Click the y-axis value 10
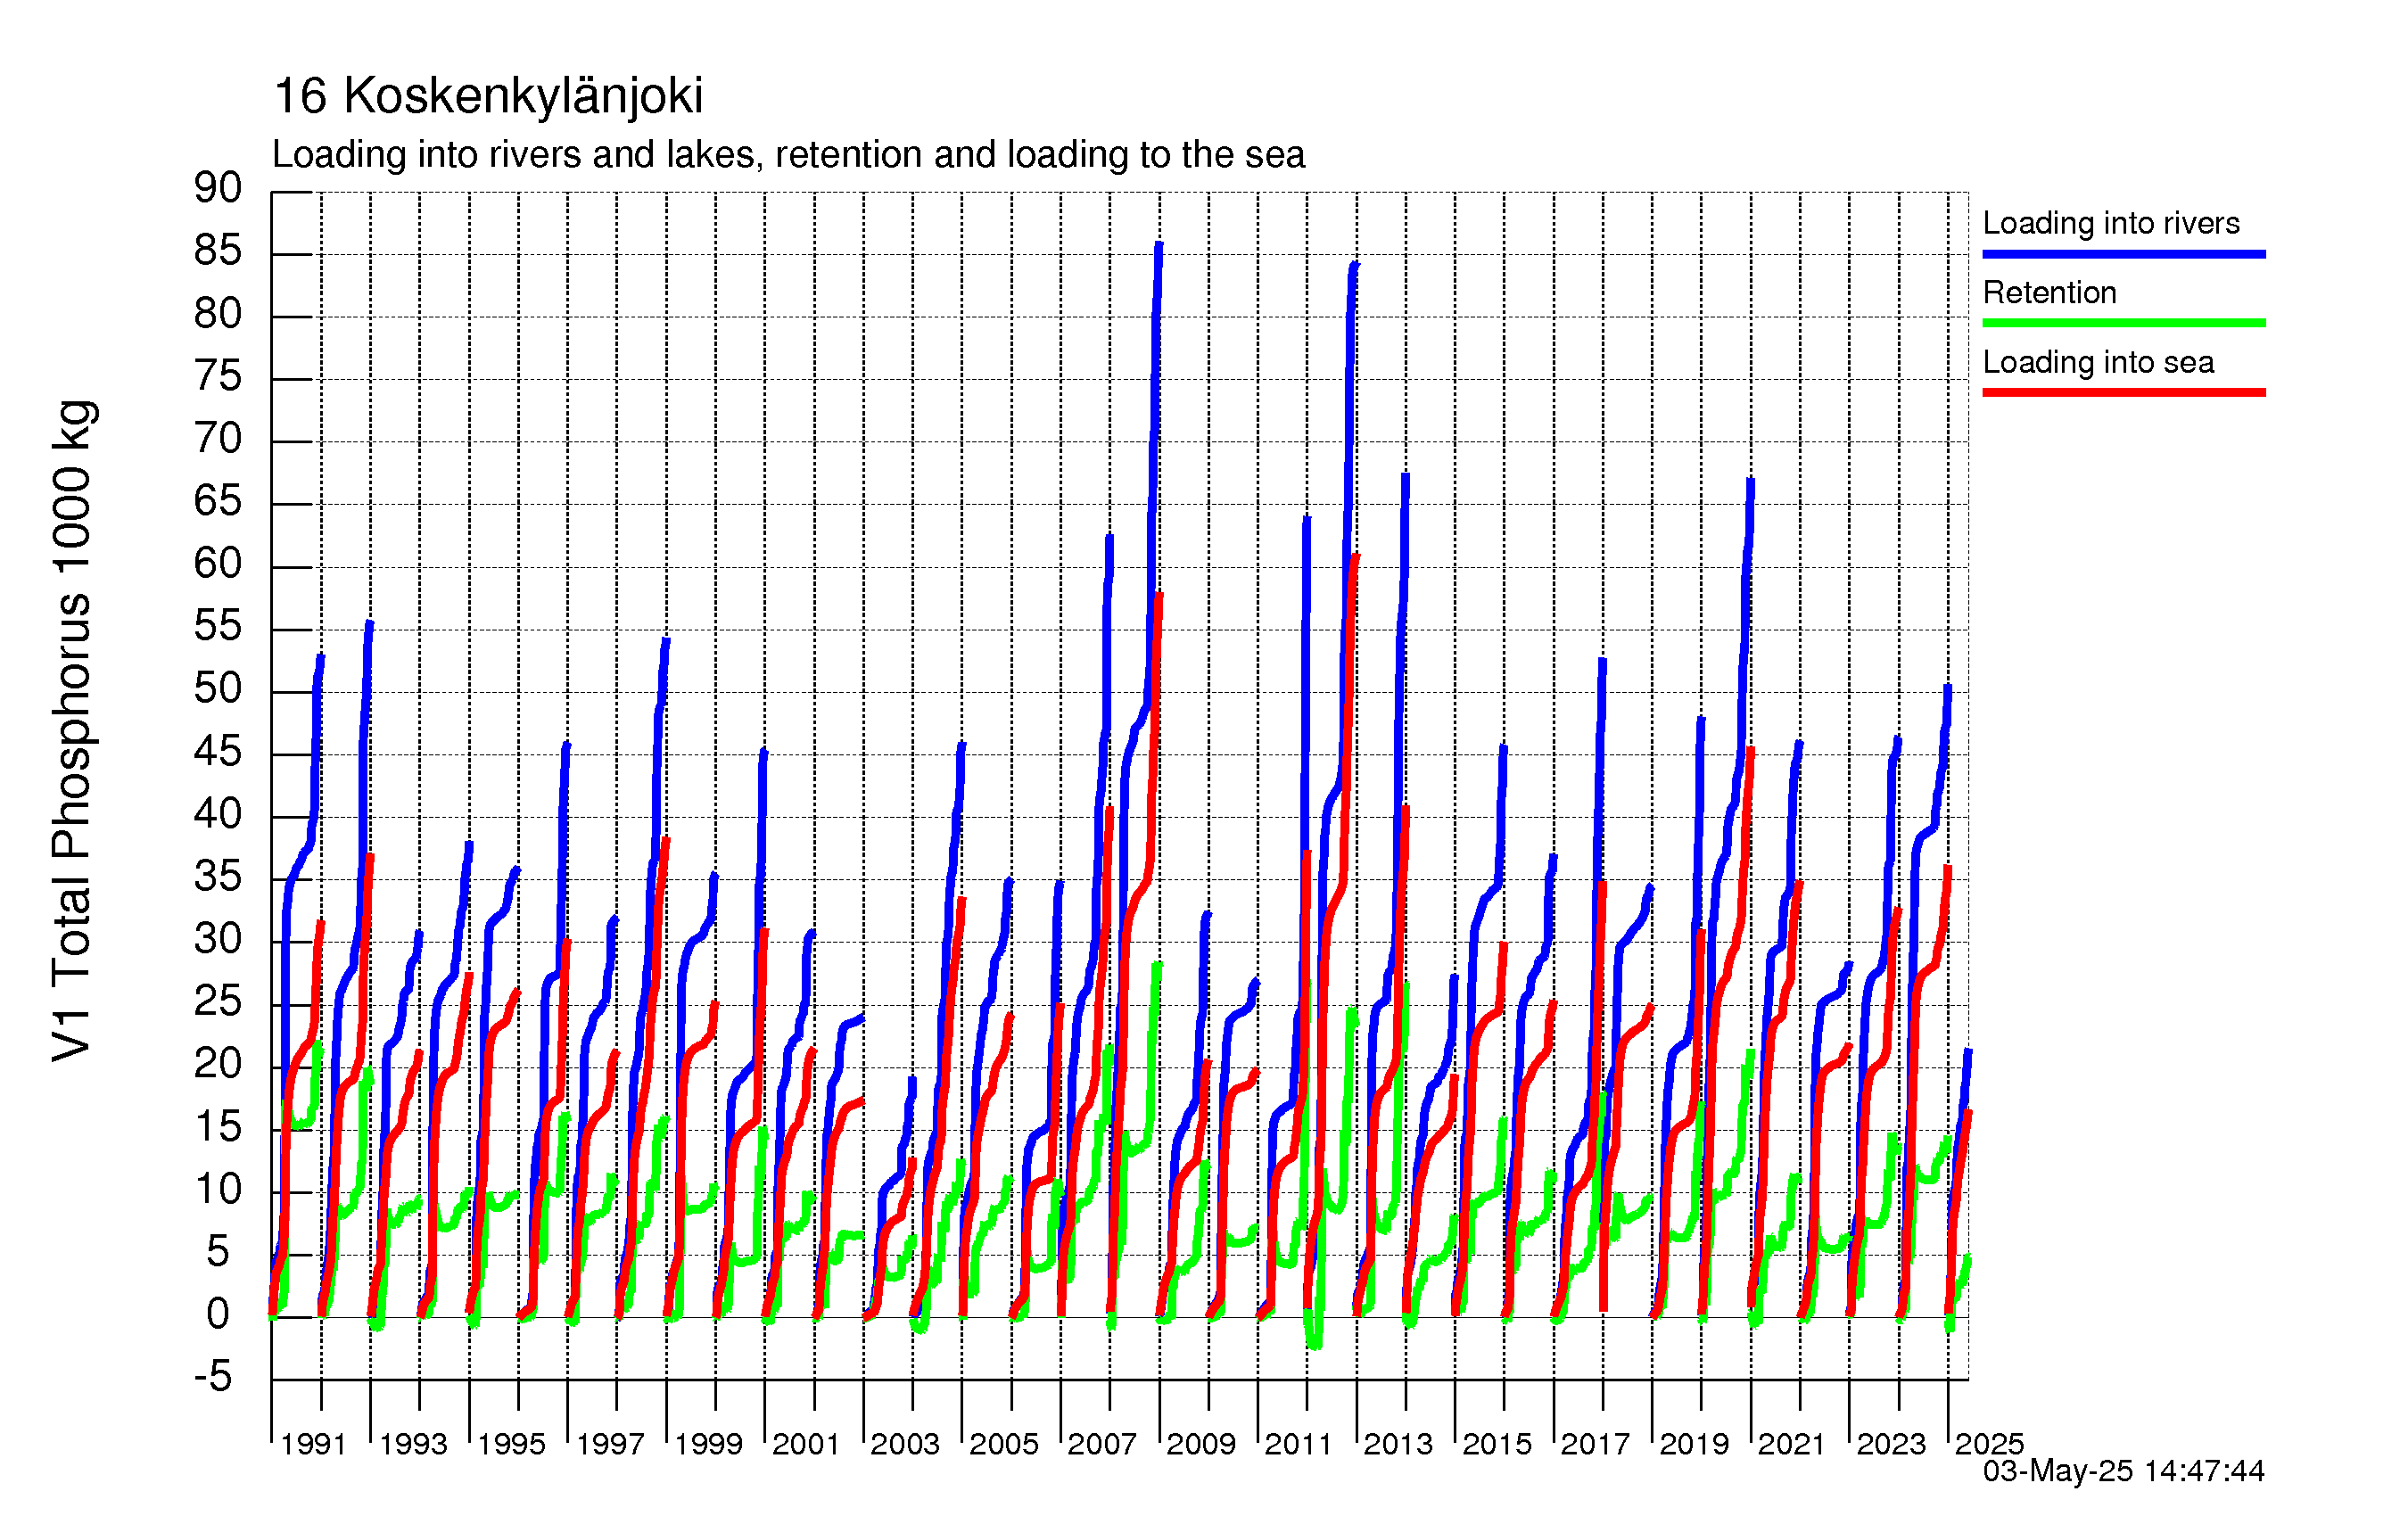The height and width of the screenshot is (1516, 2408). [218, 1190]
